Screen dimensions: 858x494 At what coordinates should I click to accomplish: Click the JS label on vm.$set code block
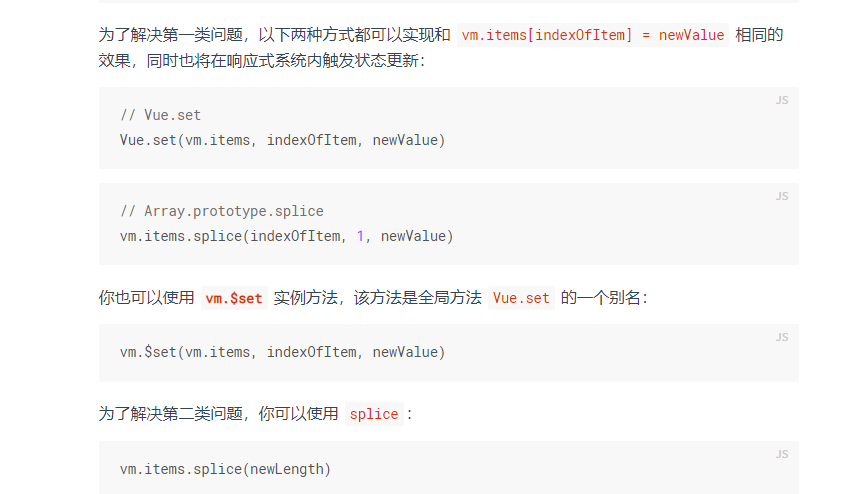(781, 337)
